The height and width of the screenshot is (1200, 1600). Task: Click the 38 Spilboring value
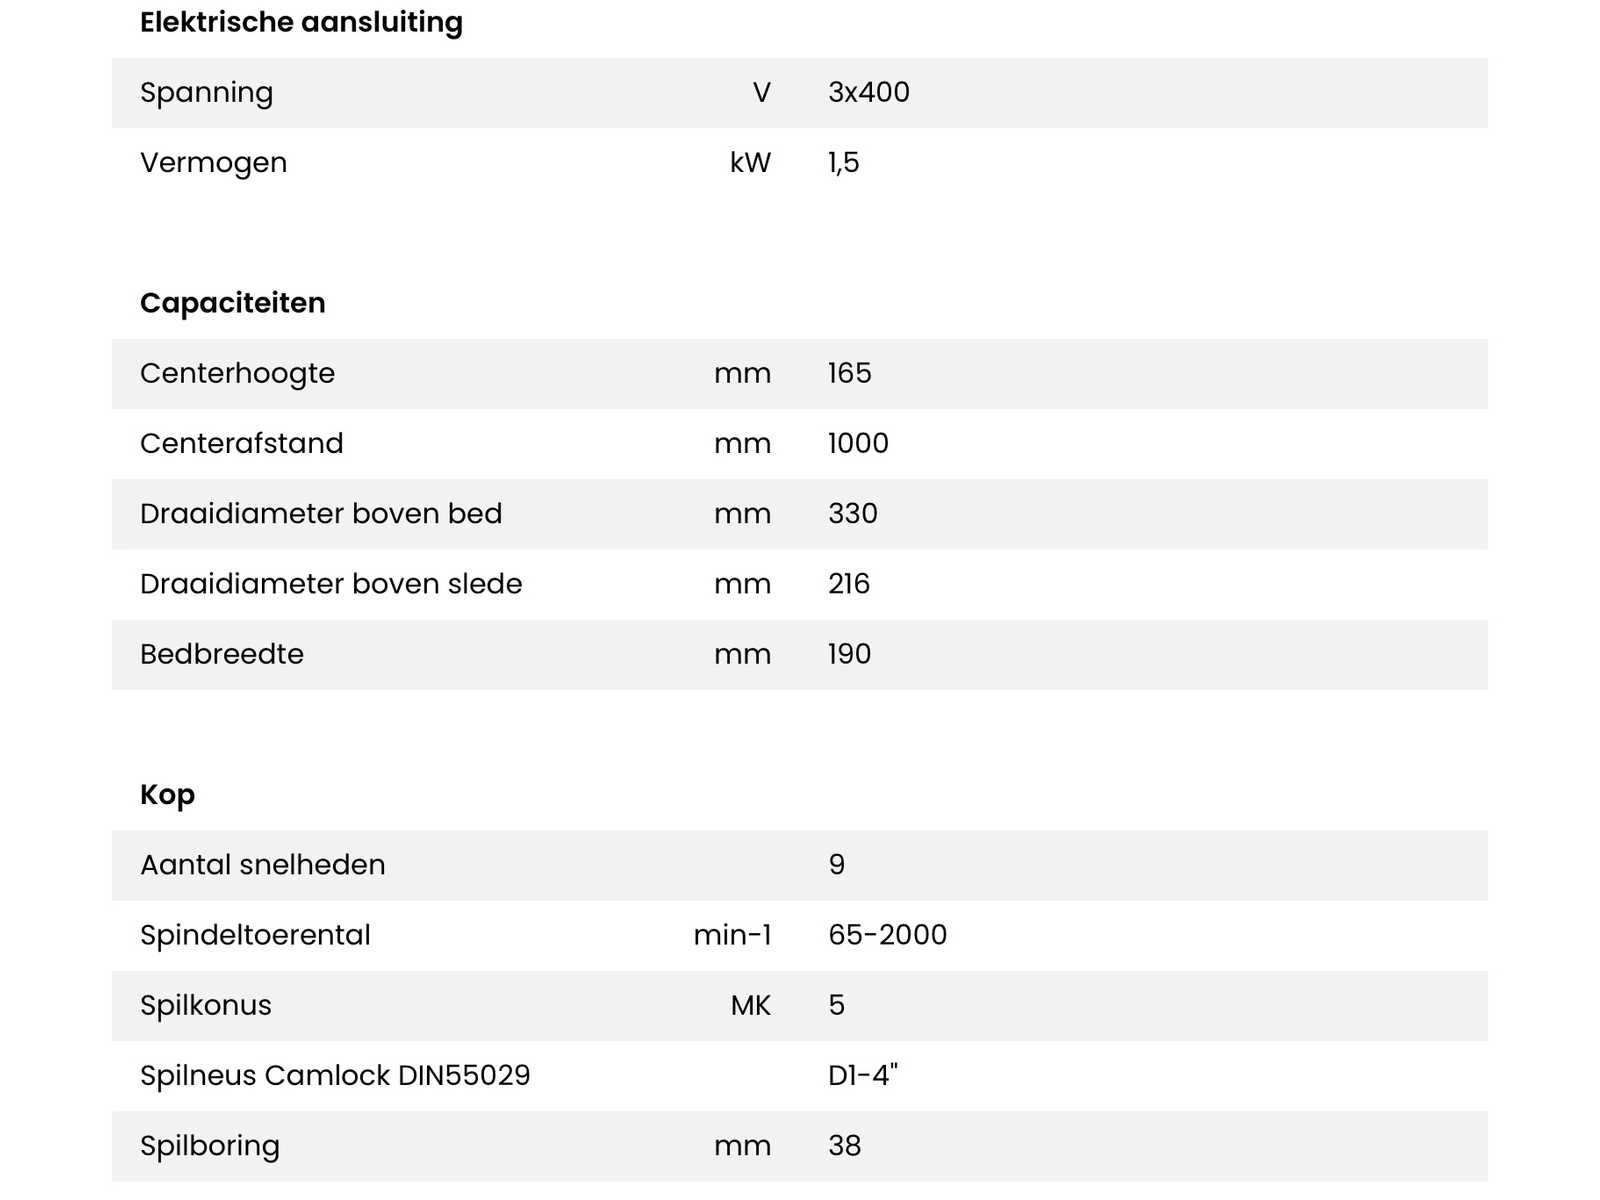(844, 1145)
